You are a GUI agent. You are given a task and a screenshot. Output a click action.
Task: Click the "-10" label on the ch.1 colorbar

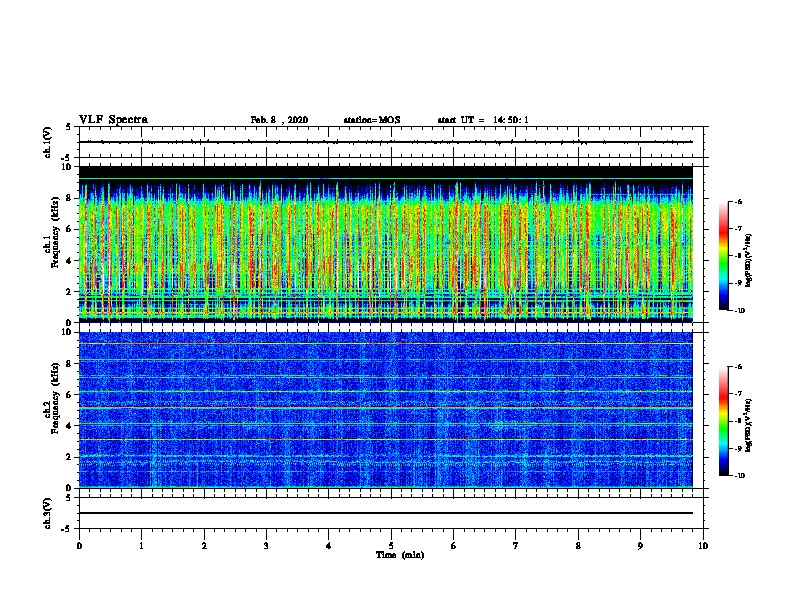739,311
